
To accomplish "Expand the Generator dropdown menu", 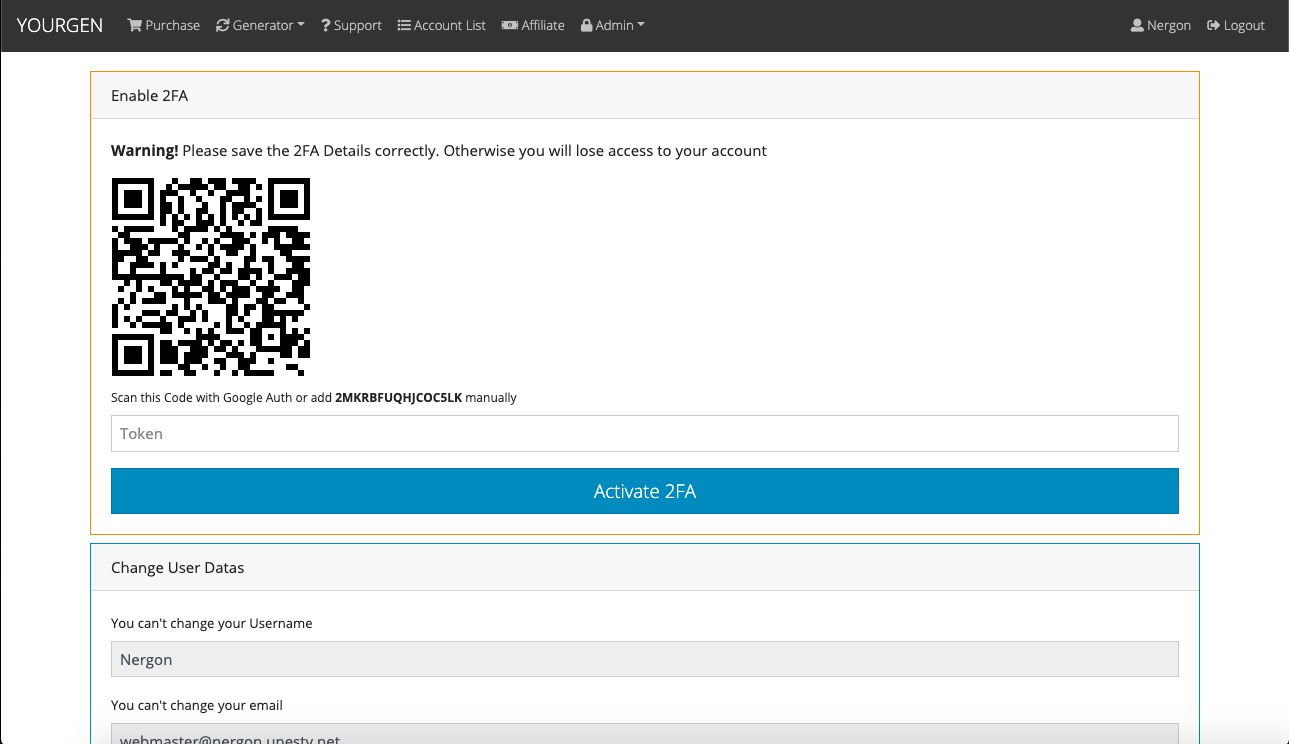I will tap(260, 25).
